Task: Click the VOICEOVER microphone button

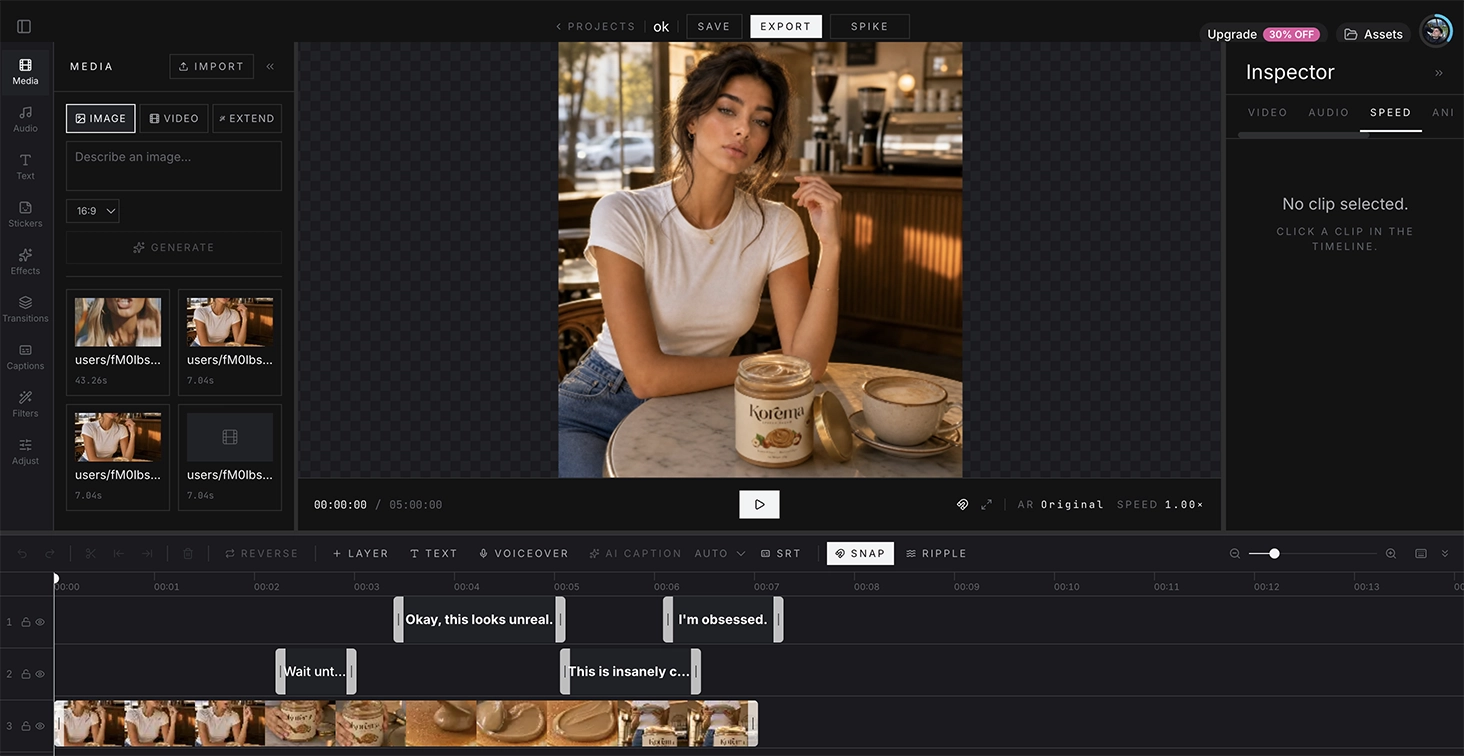Action: pos(523,553)
